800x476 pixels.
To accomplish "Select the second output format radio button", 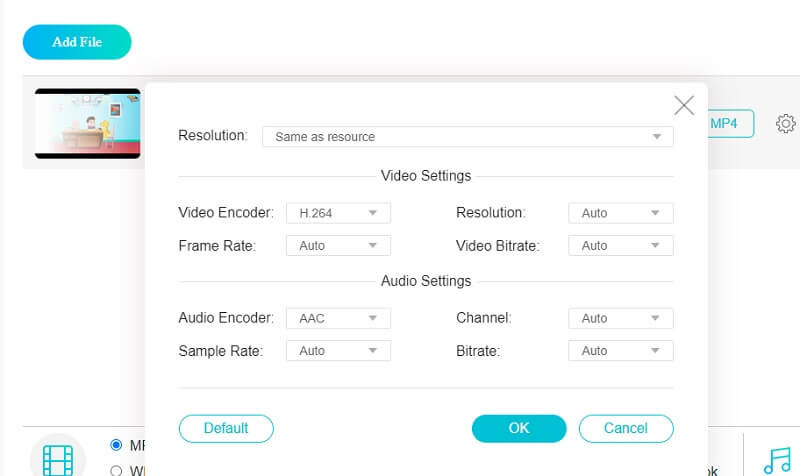I will [116, 470].
